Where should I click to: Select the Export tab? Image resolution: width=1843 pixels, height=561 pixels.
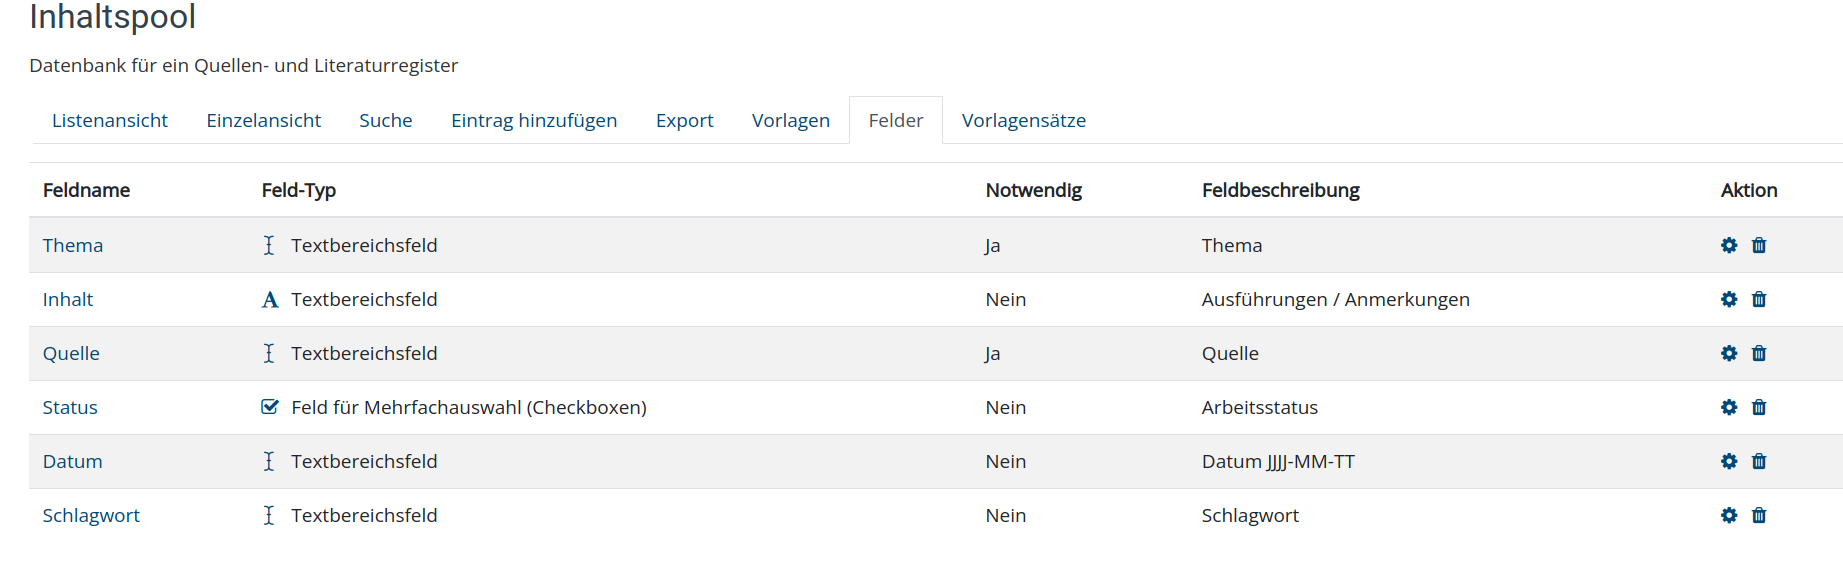(x=685, y=120)
